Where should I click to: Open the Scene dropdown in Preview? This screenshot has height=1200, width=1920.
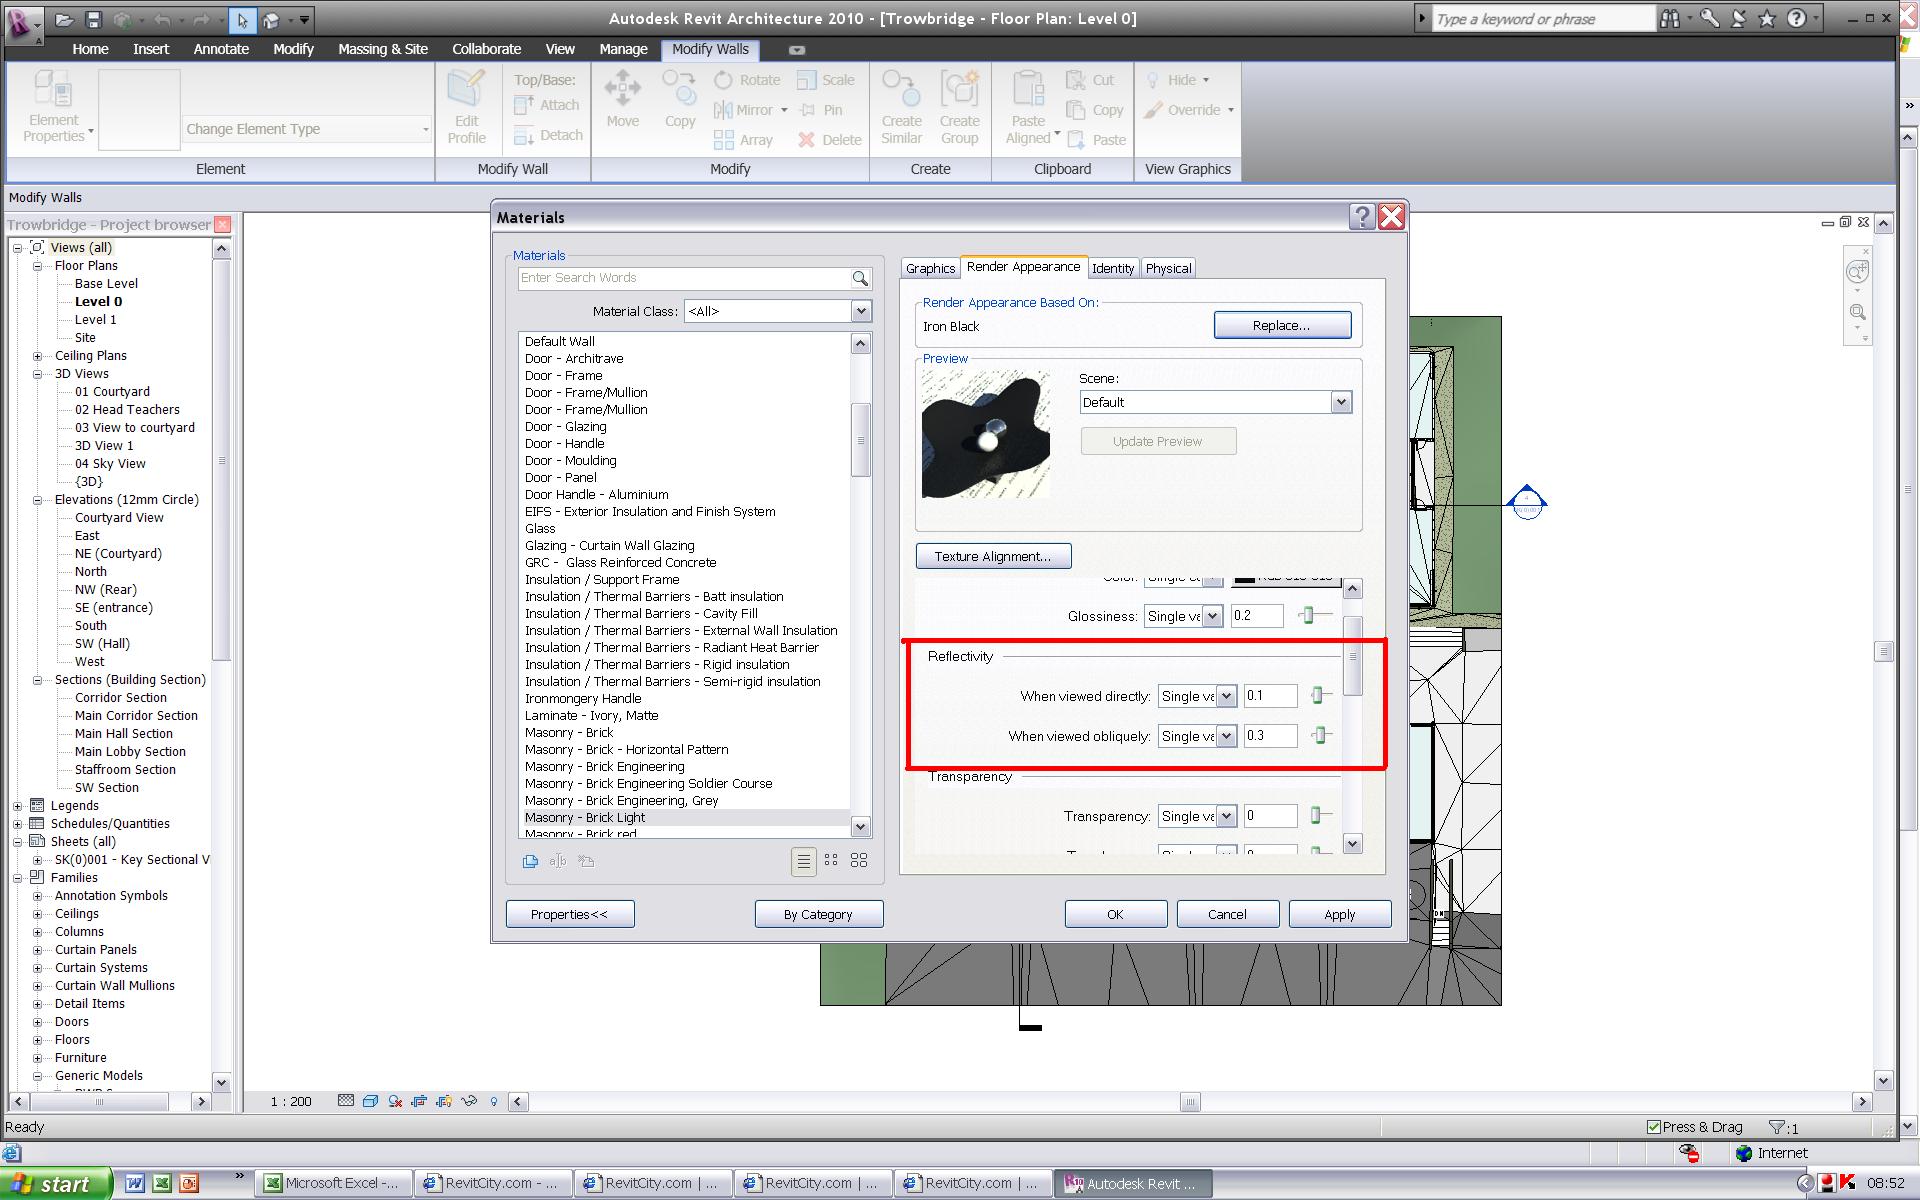click(x=1341, y=402)
